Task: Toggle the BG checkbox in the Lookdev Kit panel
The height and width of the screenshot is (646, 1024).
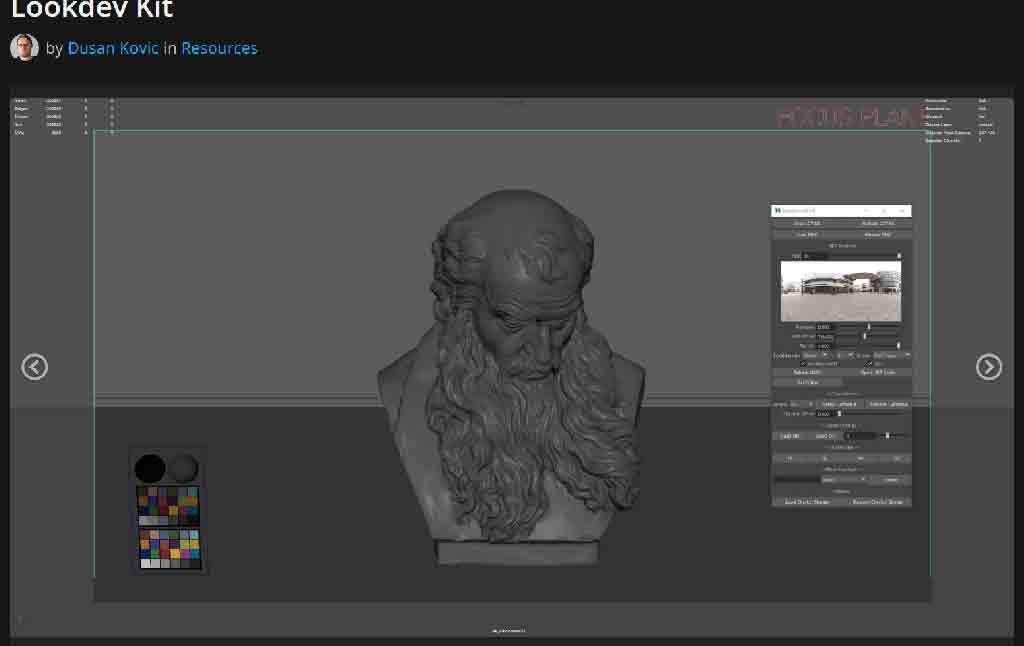Action: point(869,363)
